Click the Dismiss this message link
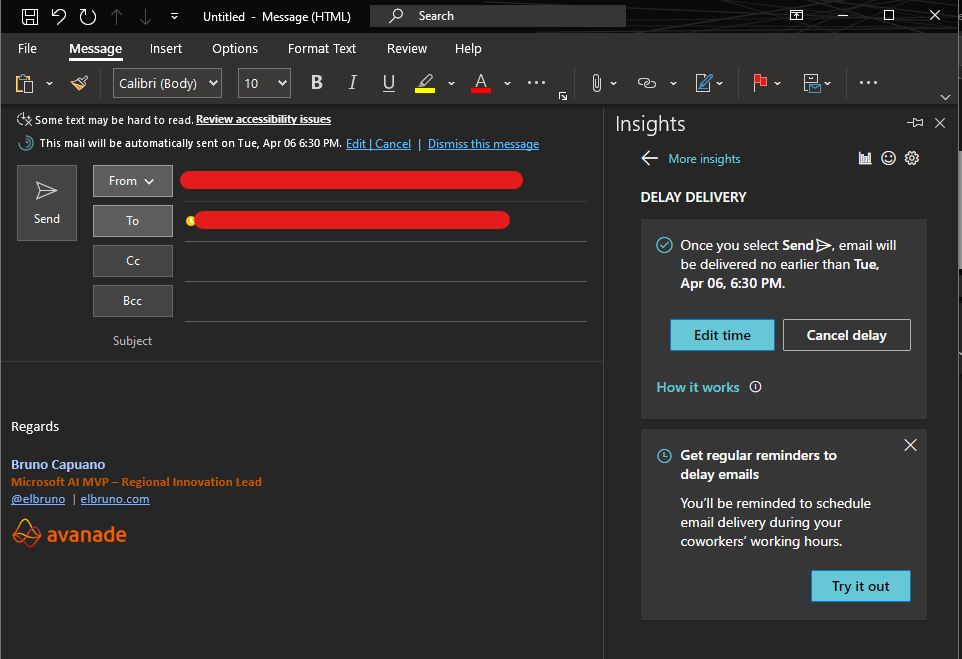 click(x=483, y=144)
